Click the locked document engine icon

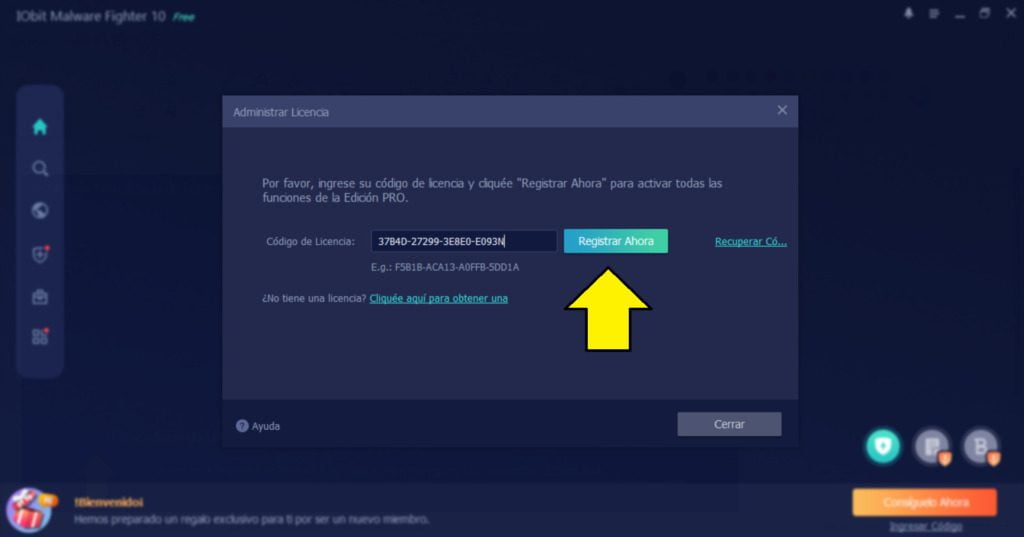tap(932, 447)
